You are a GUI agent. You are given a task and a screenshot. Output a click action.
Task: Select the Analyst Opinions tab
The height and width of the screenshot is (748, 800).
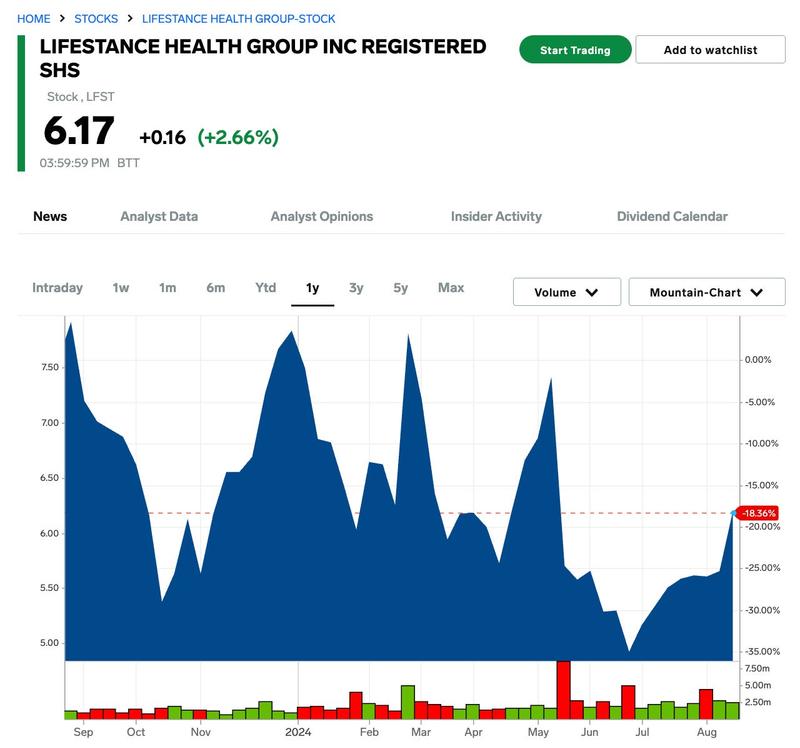(321, 216)
